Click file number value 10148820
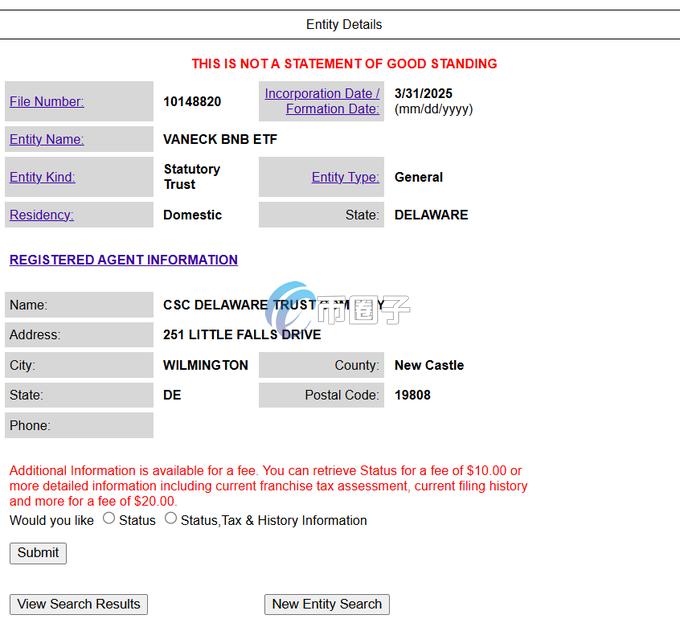 tap(192, 102)
